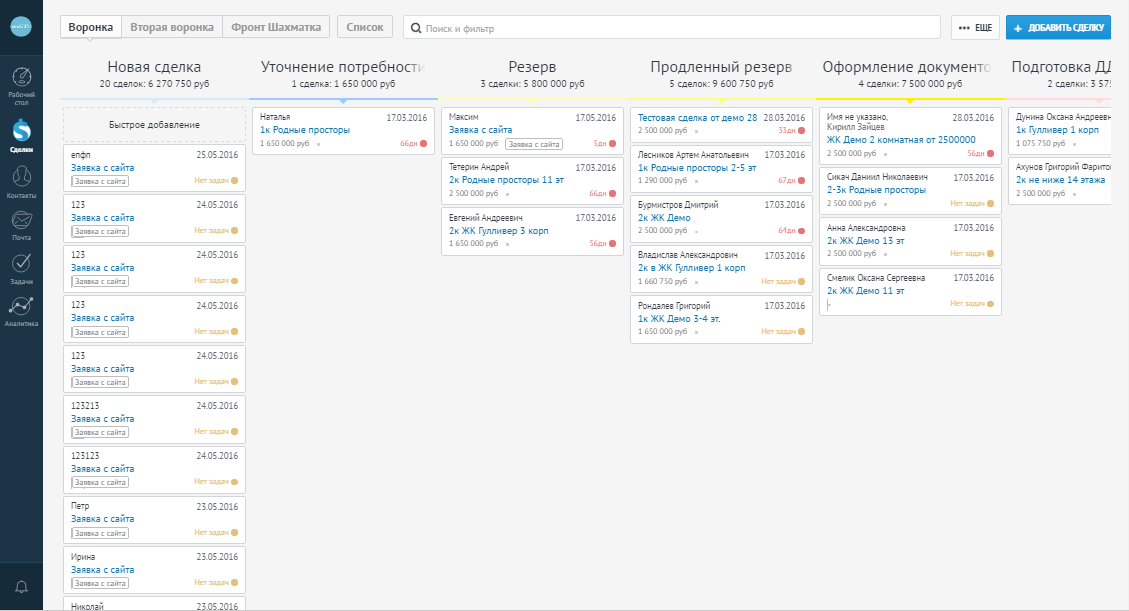Screen dimensions: 1129x611
Task: Click the Продленный резерв column header
Action: click(721, 67)
